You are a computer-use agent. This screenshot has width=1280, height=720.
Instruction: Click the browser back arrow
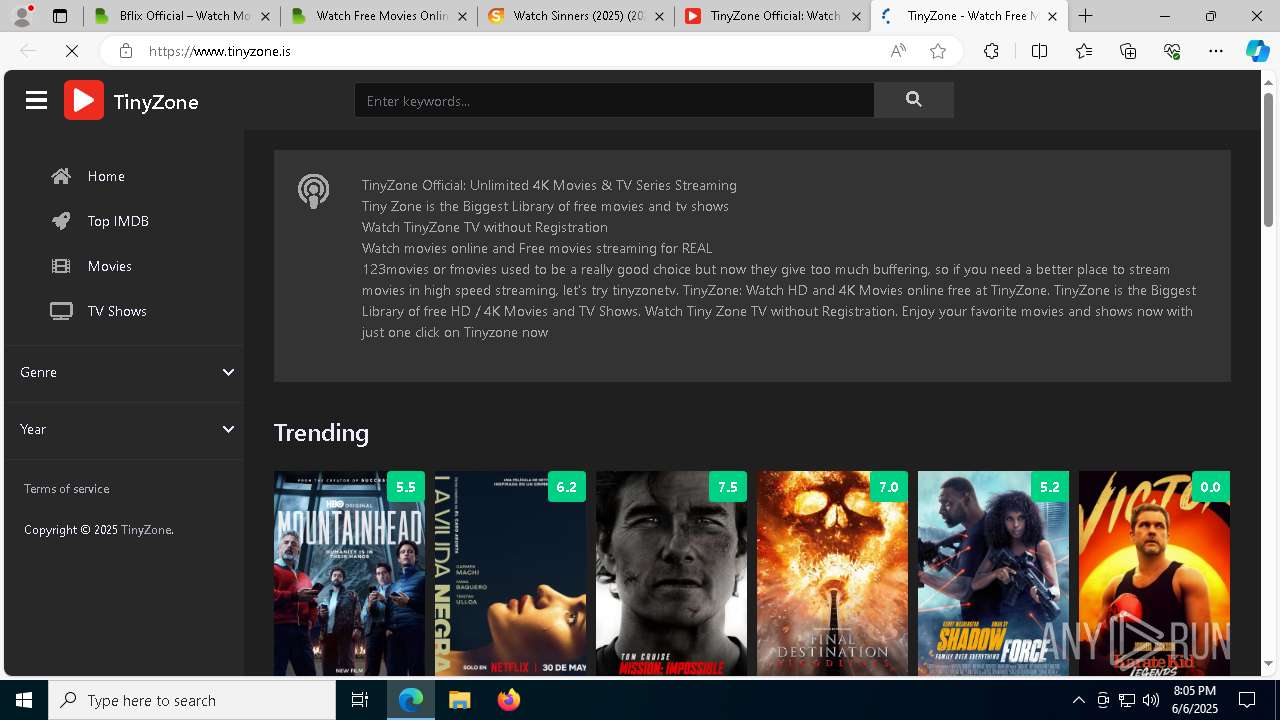28,51
